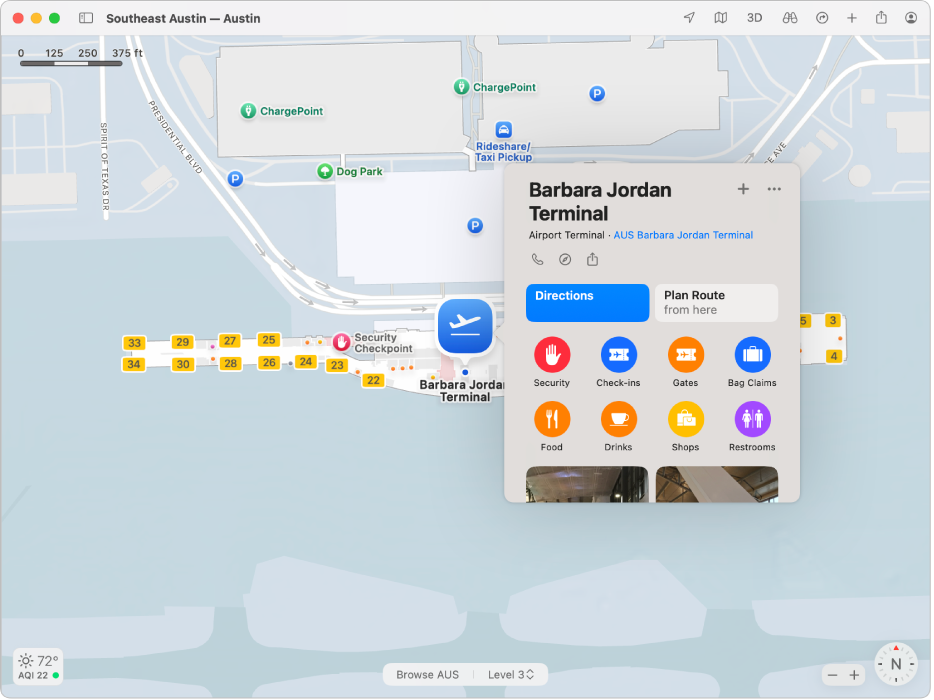Browse the Bag Claims category
The width and height of the screenshot is (934, 700).
[x=752, y=362]
